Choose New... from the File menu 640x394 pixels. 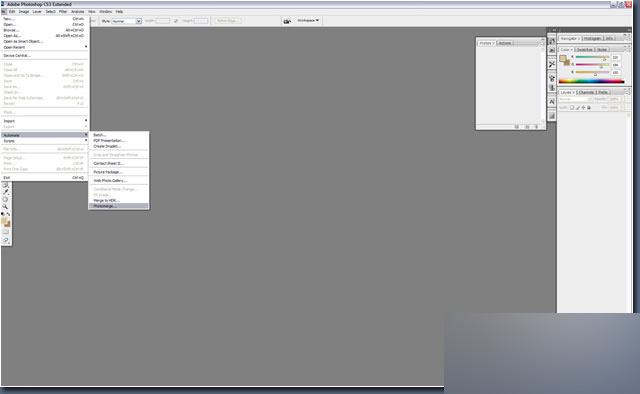(44, 19)
